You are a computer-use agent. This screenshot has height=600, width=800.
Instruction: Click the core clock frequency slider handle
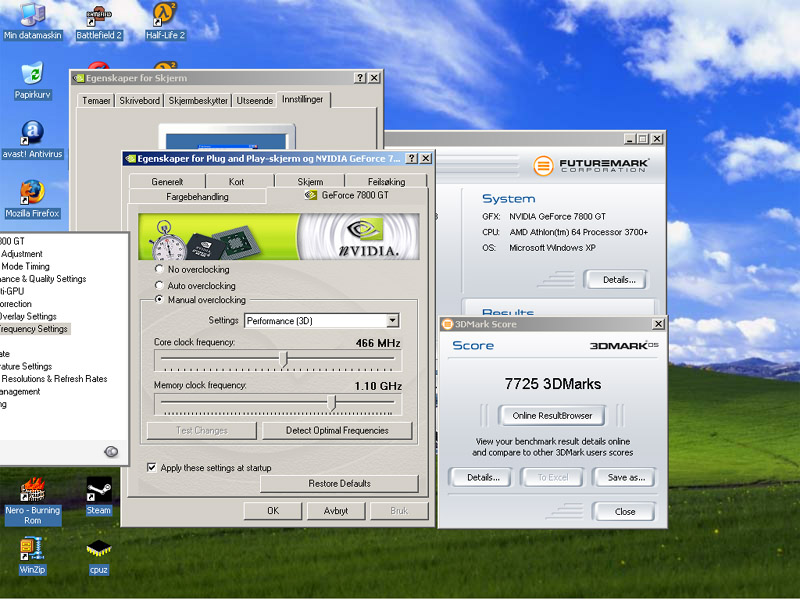tap(284, 359)
